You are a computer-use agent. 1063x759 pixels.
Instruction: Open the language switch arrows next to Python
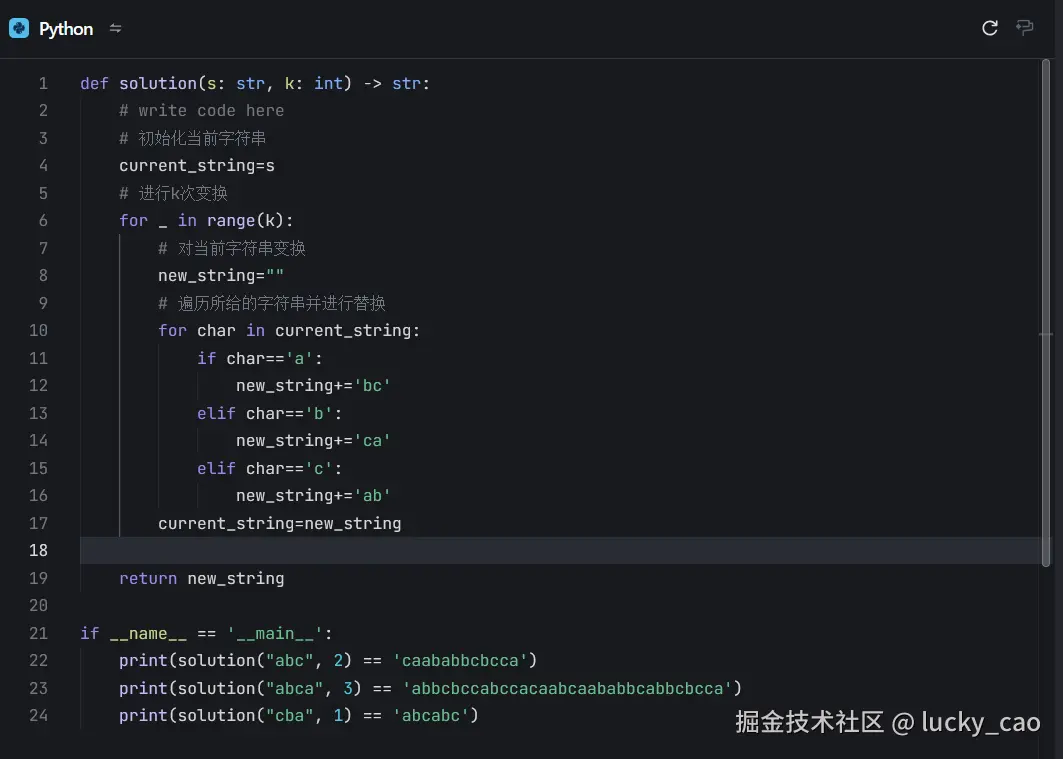click(115, 28)
